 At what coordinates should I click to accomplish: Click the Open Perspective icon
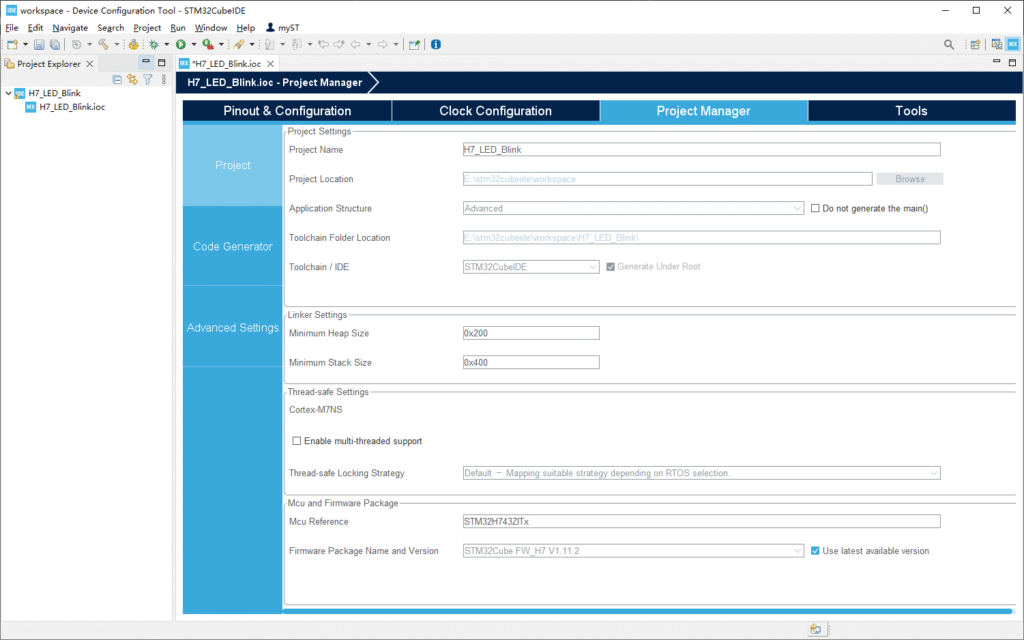pyautogui.click(x=975, y=44)
